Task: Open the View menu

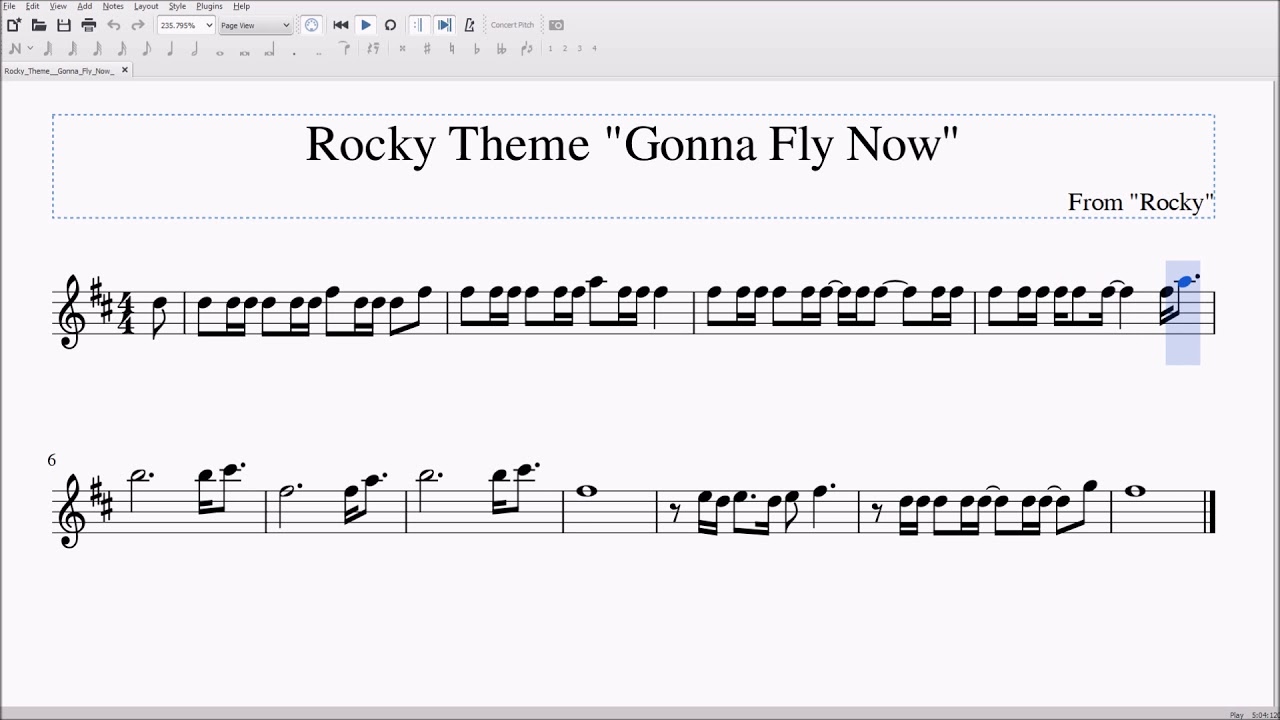Action: click(58, 6)
